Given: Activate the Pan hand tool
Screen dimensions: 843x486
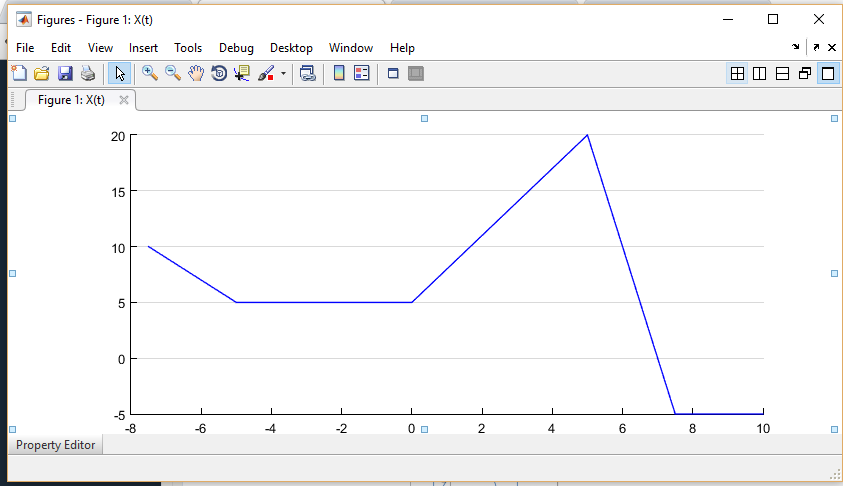Looking at the screenshot, I should (196, 73).
